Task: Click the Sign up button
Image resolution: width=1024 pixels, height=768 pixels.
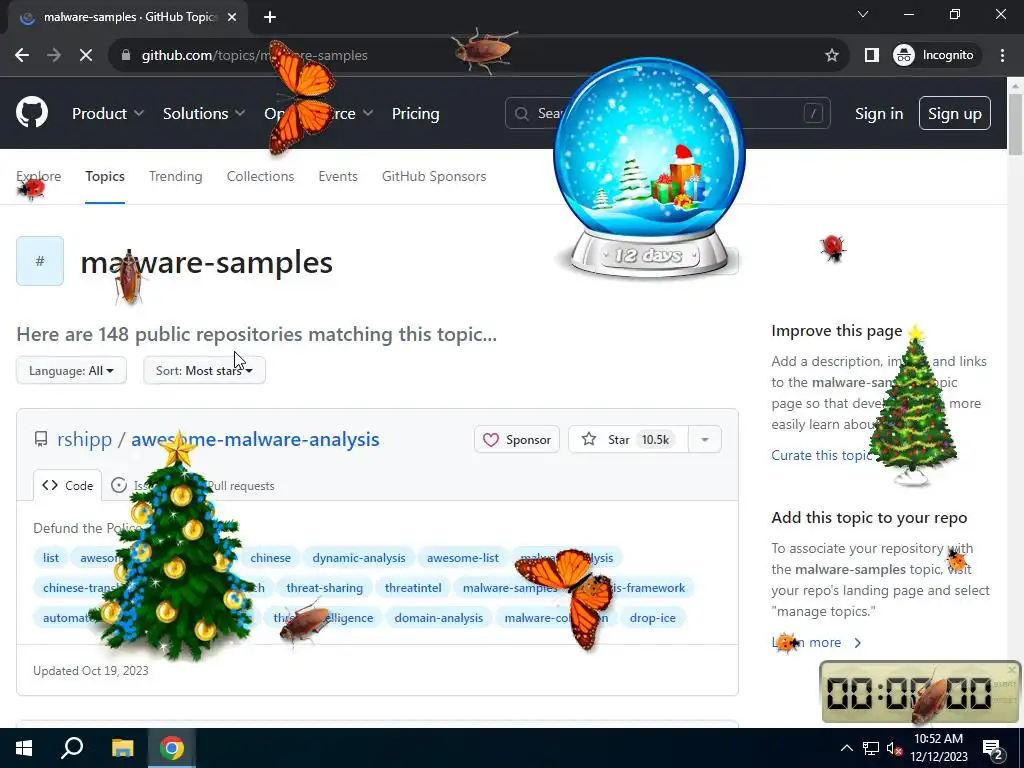Action: [x=955, y=114]
